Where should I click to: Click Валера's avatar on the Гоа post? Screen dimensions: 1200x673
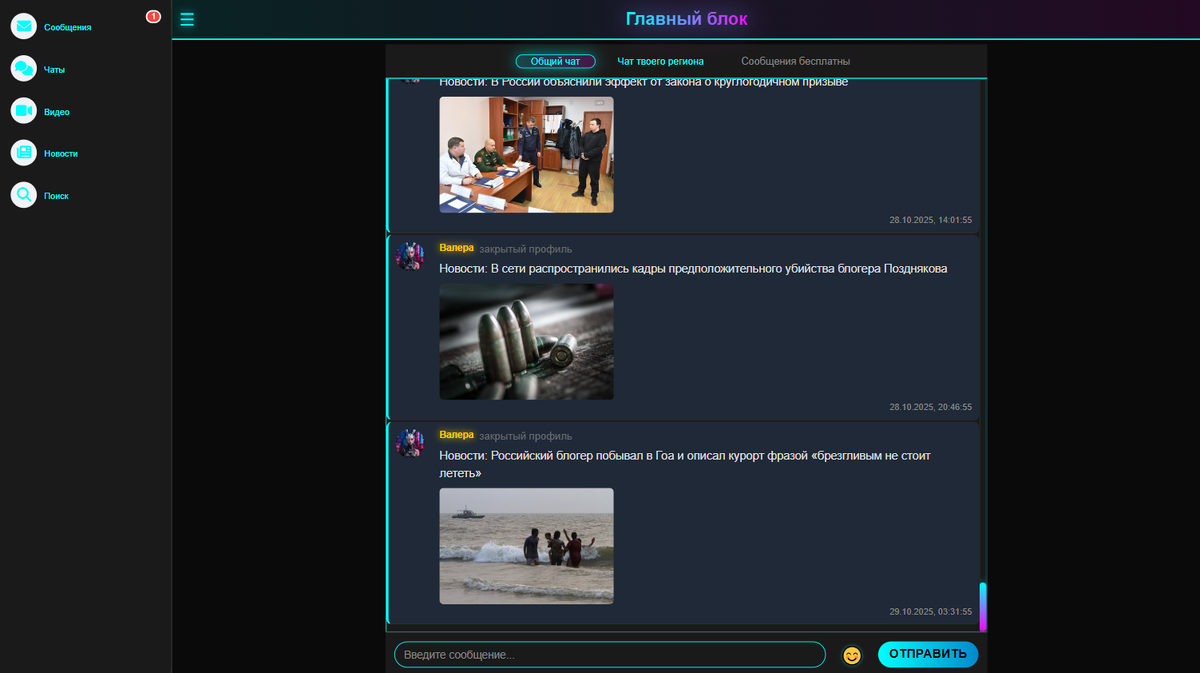pos(410,443)
